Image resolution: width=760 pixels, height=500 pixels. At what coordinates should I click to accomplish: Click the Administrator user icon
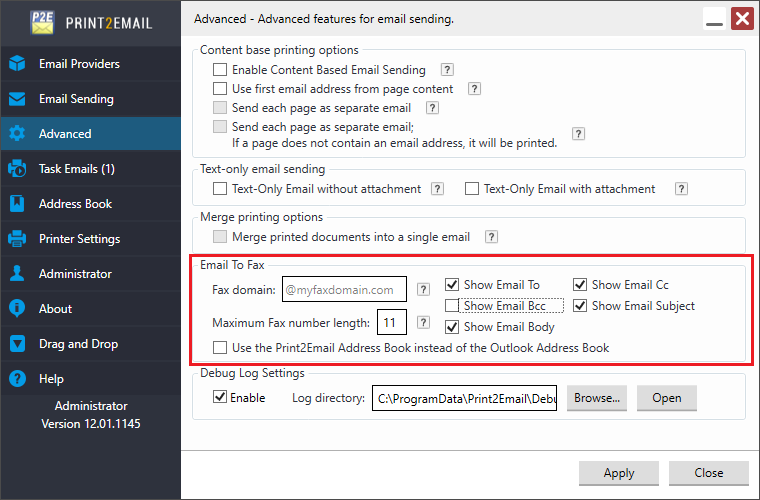pos(17,274)
